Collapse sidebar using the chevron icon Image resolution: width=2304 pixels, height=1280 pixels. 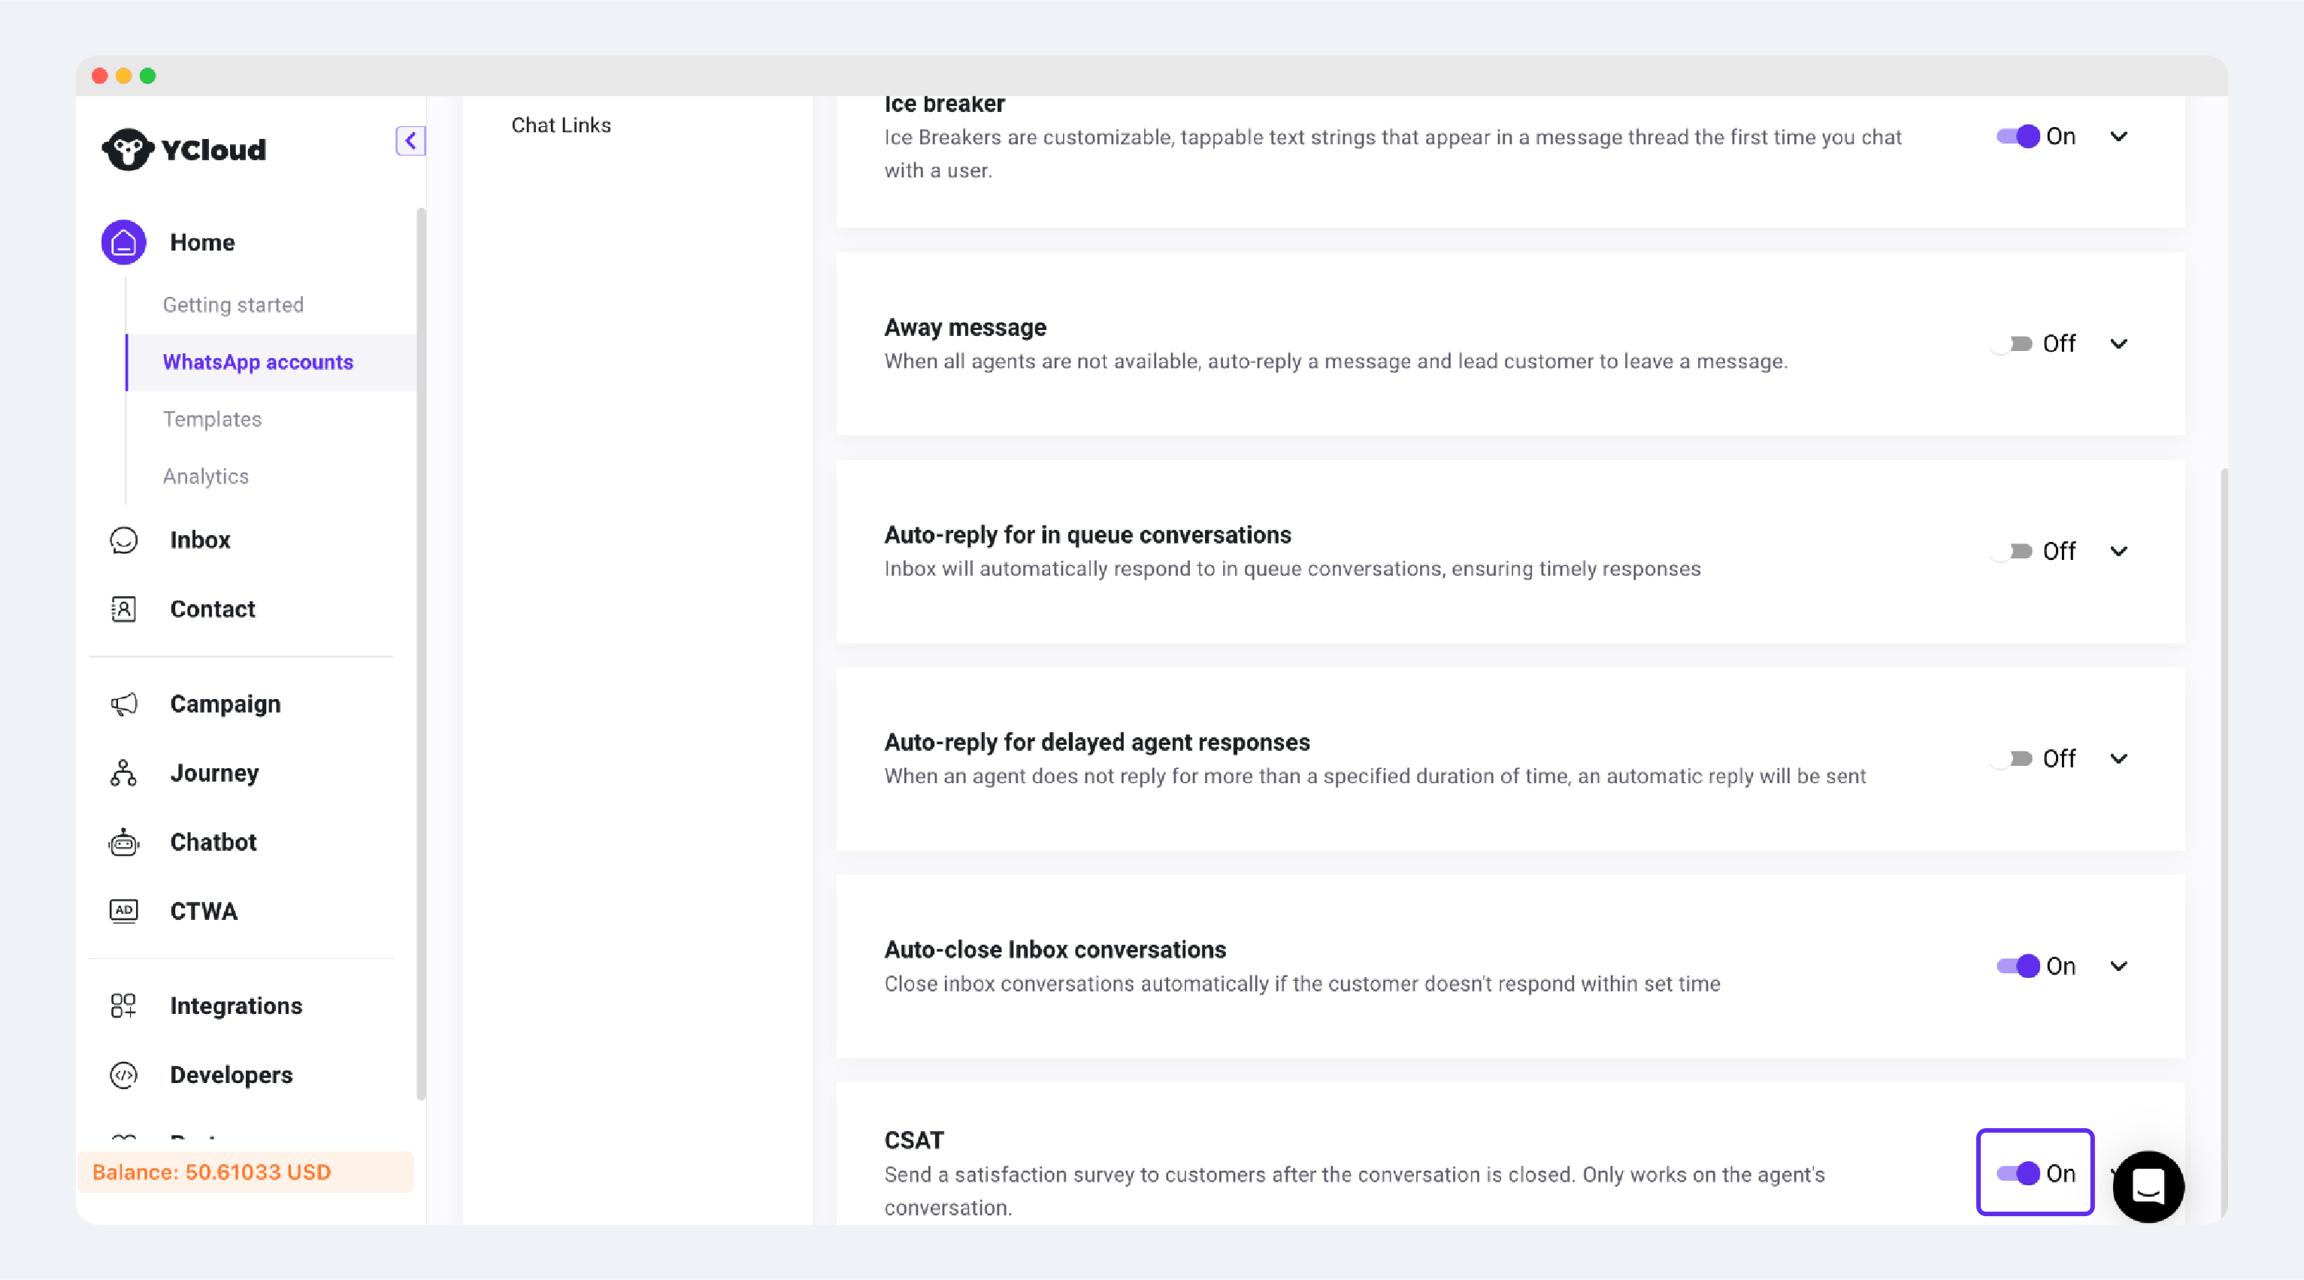click(410, 141)
